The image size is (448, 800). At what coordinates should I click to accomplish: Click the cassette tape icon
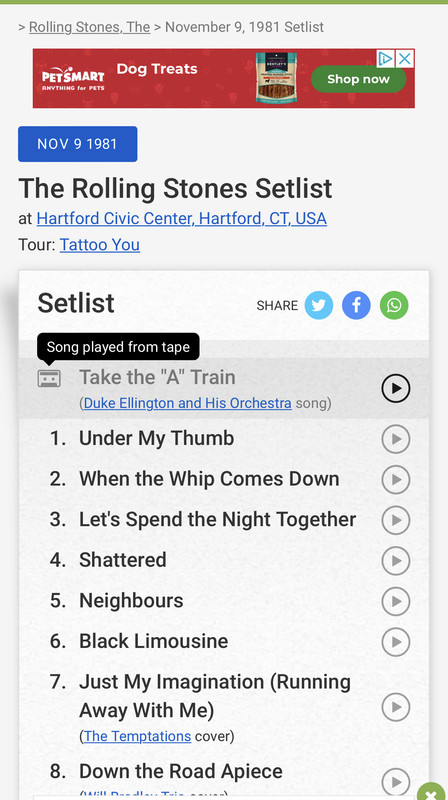point(49,379)
